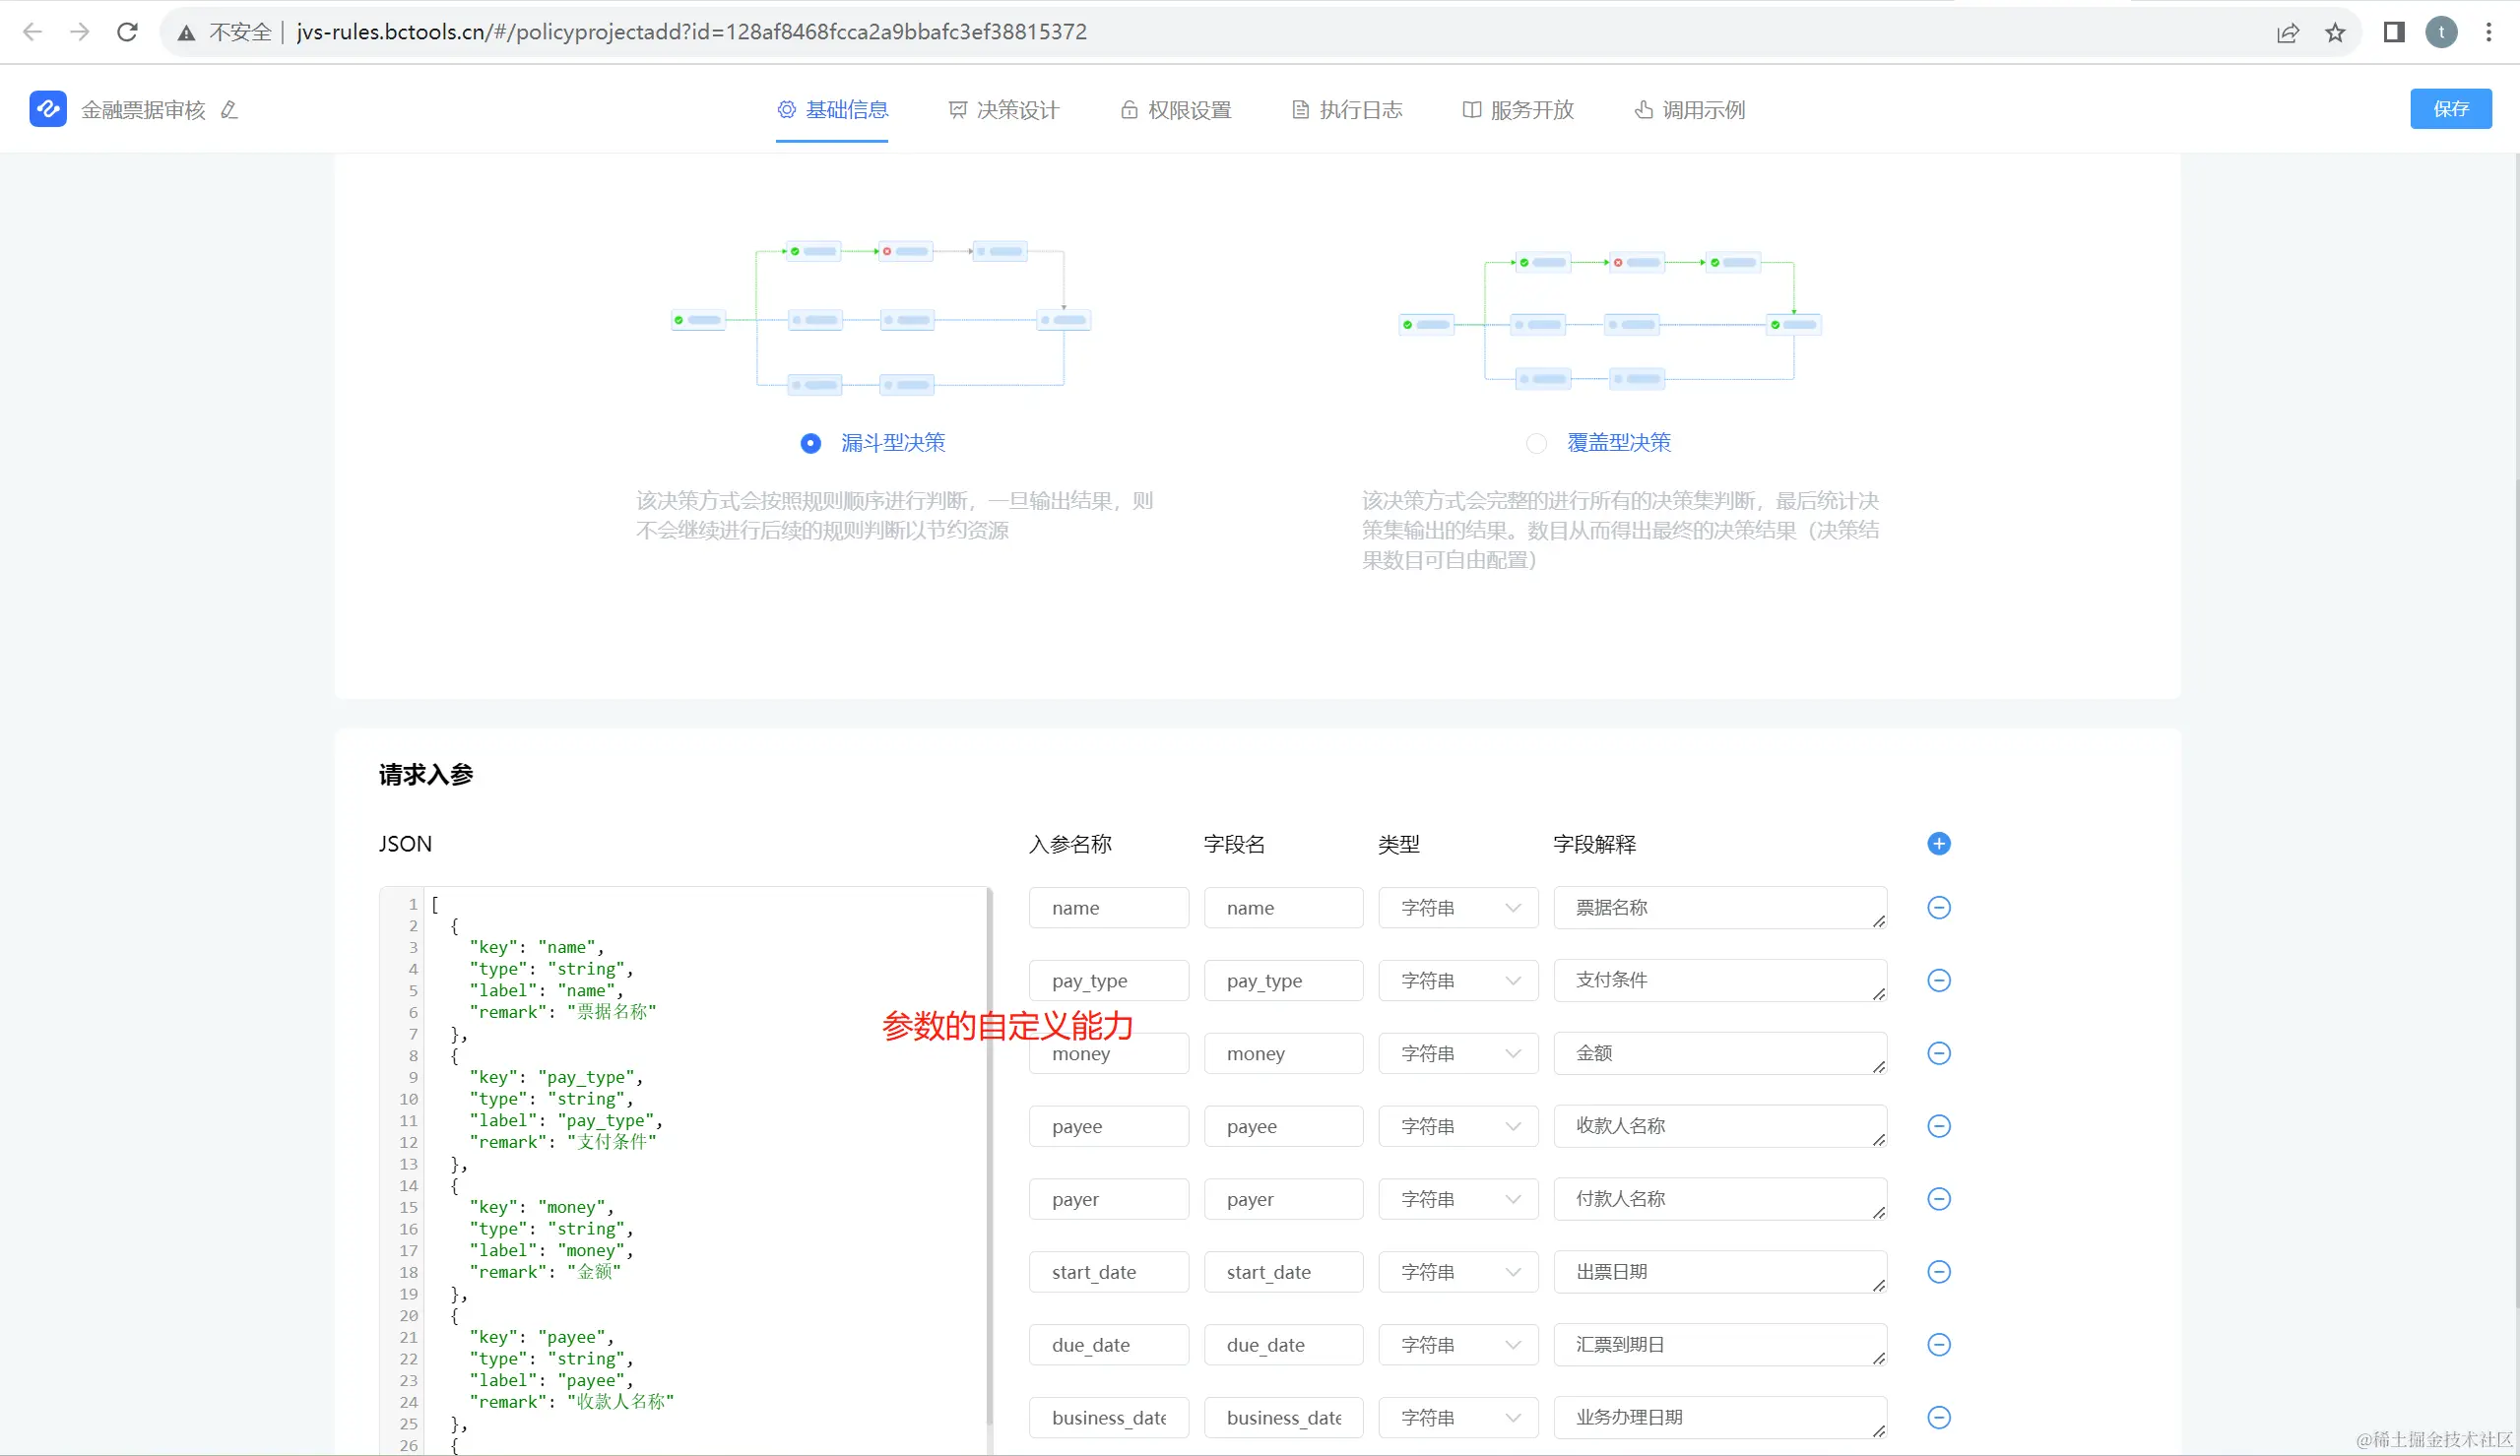
Task: Remove the name parameter row with minus icon
Action: click(1938, 908)
